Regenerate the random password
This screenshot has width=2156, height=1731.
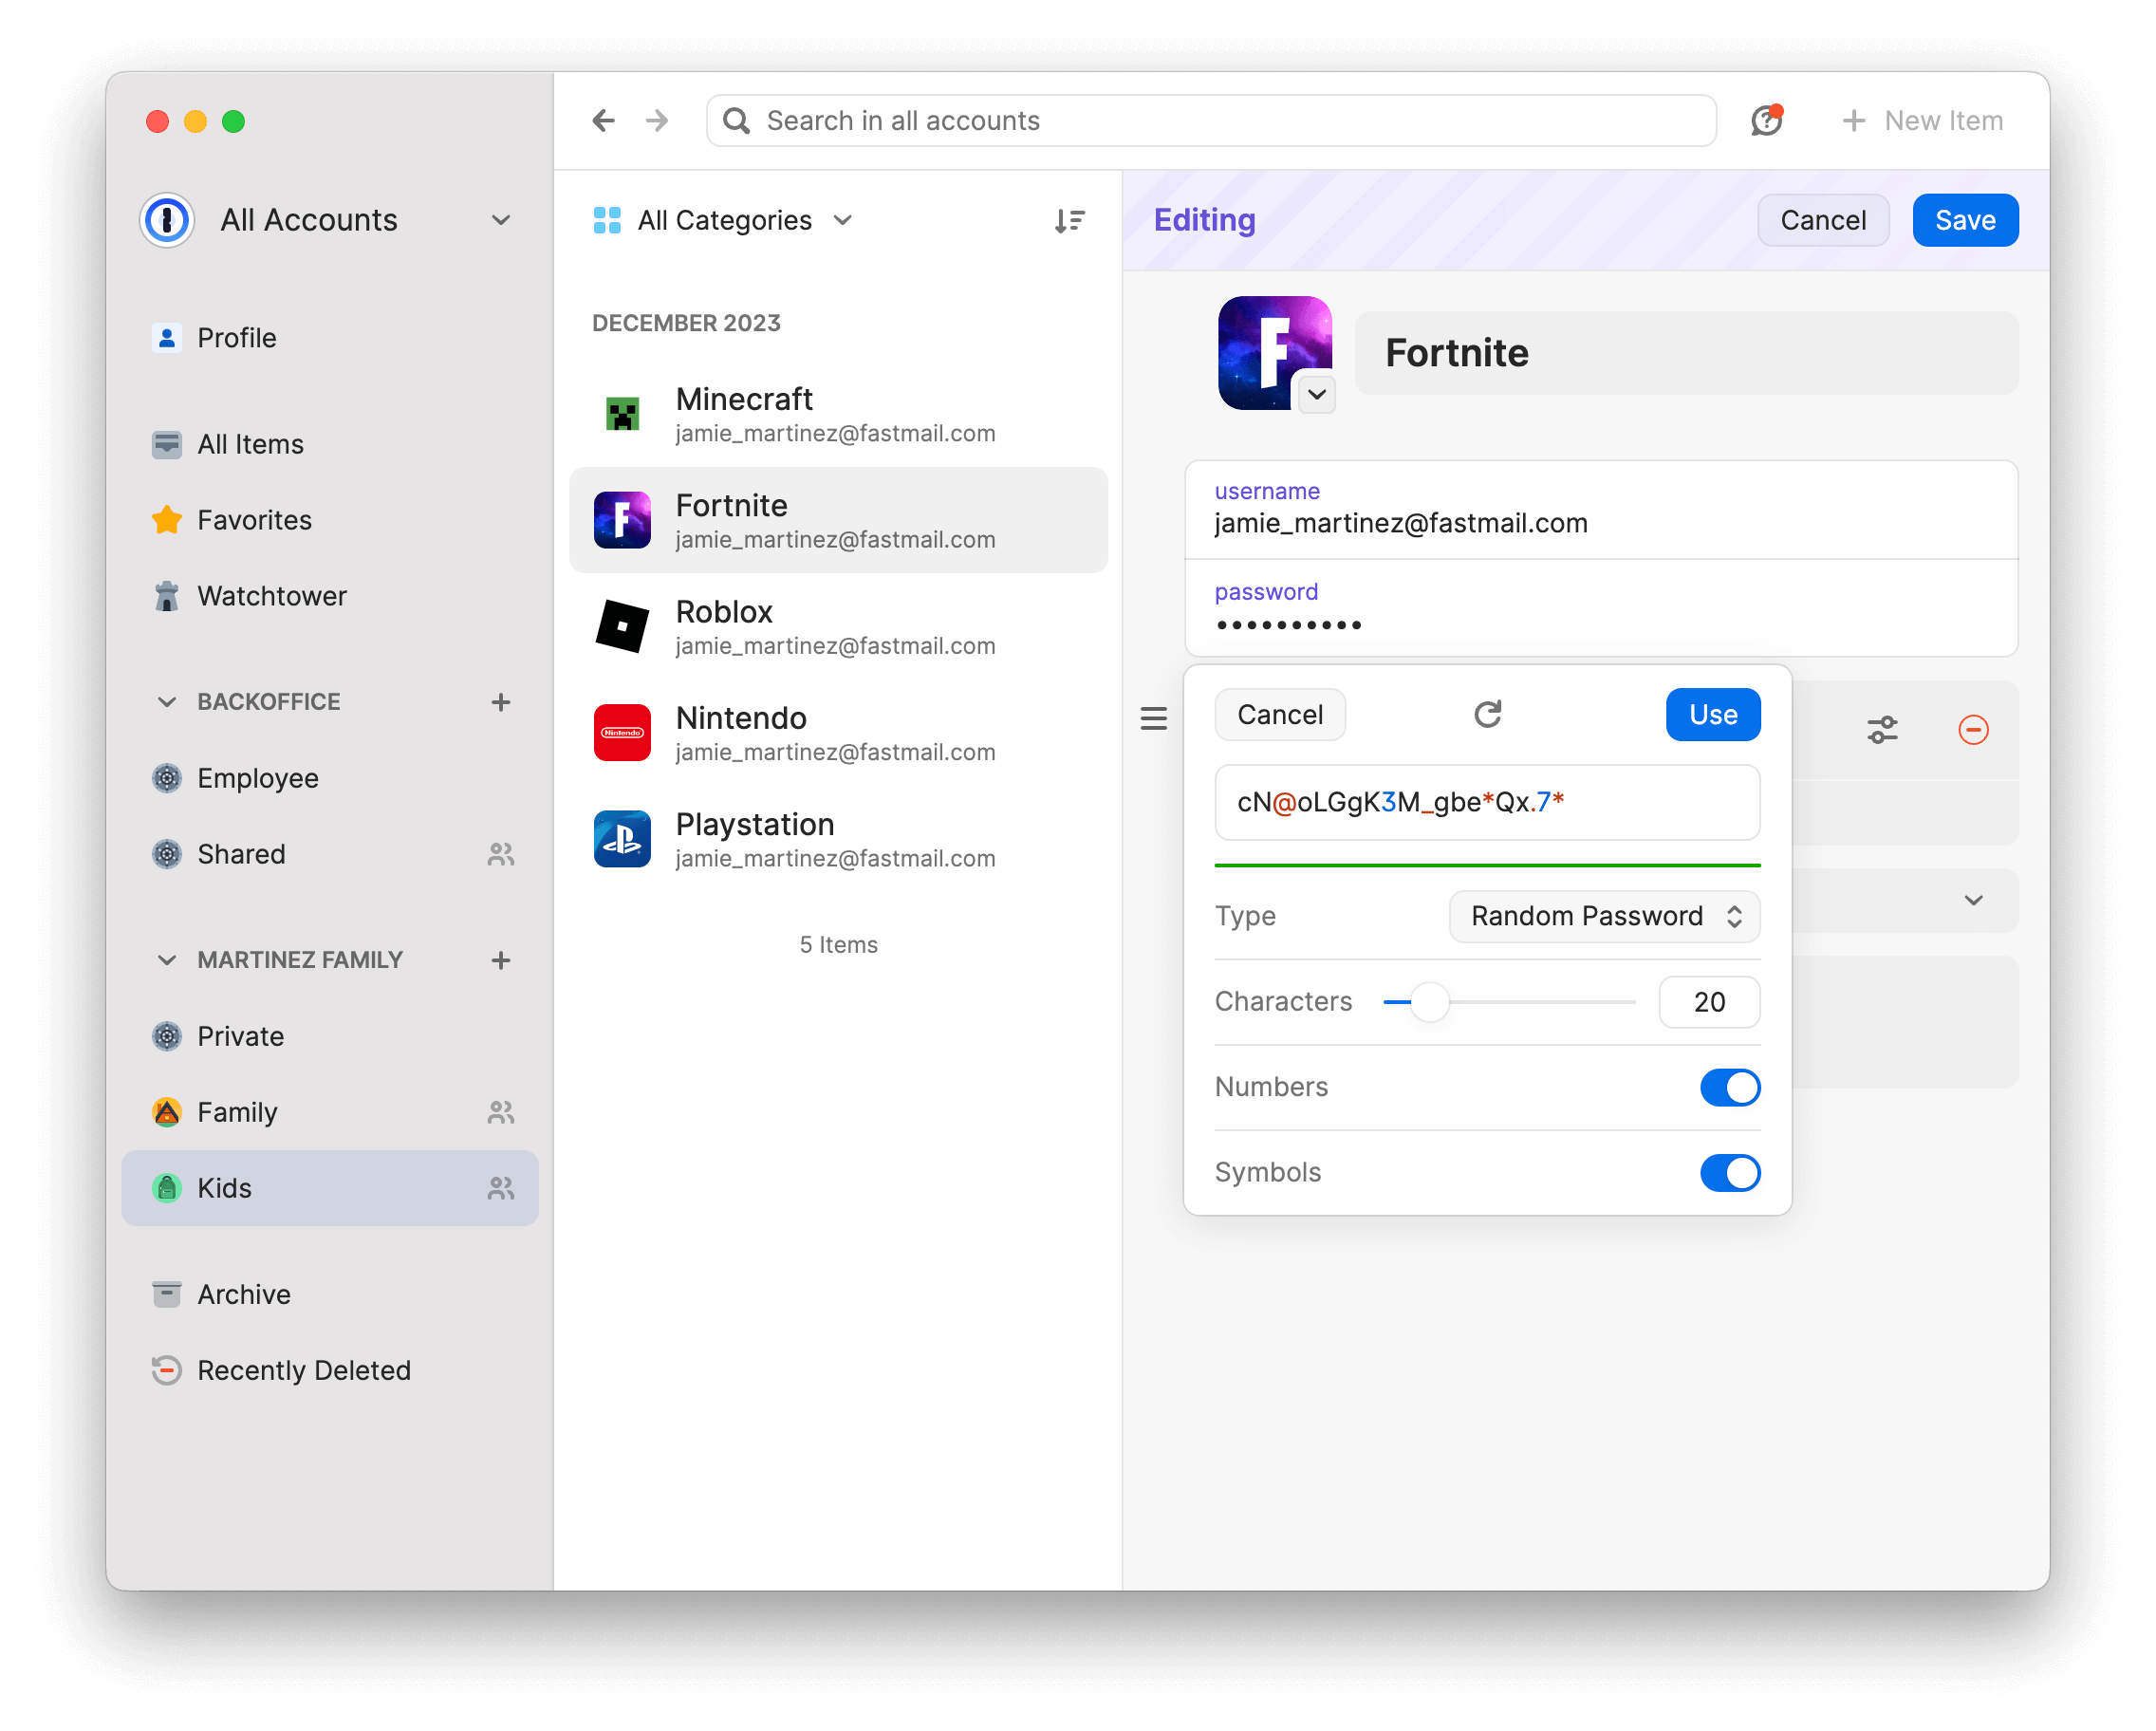pos(1488,714)
